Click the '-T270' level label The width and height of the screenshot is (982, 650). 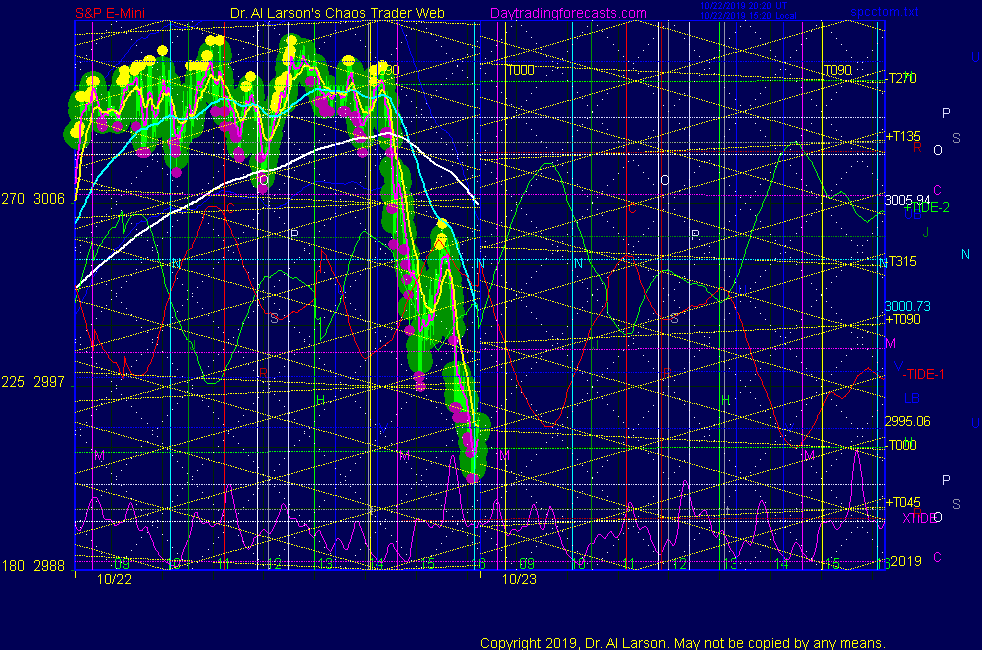(901, 78)
